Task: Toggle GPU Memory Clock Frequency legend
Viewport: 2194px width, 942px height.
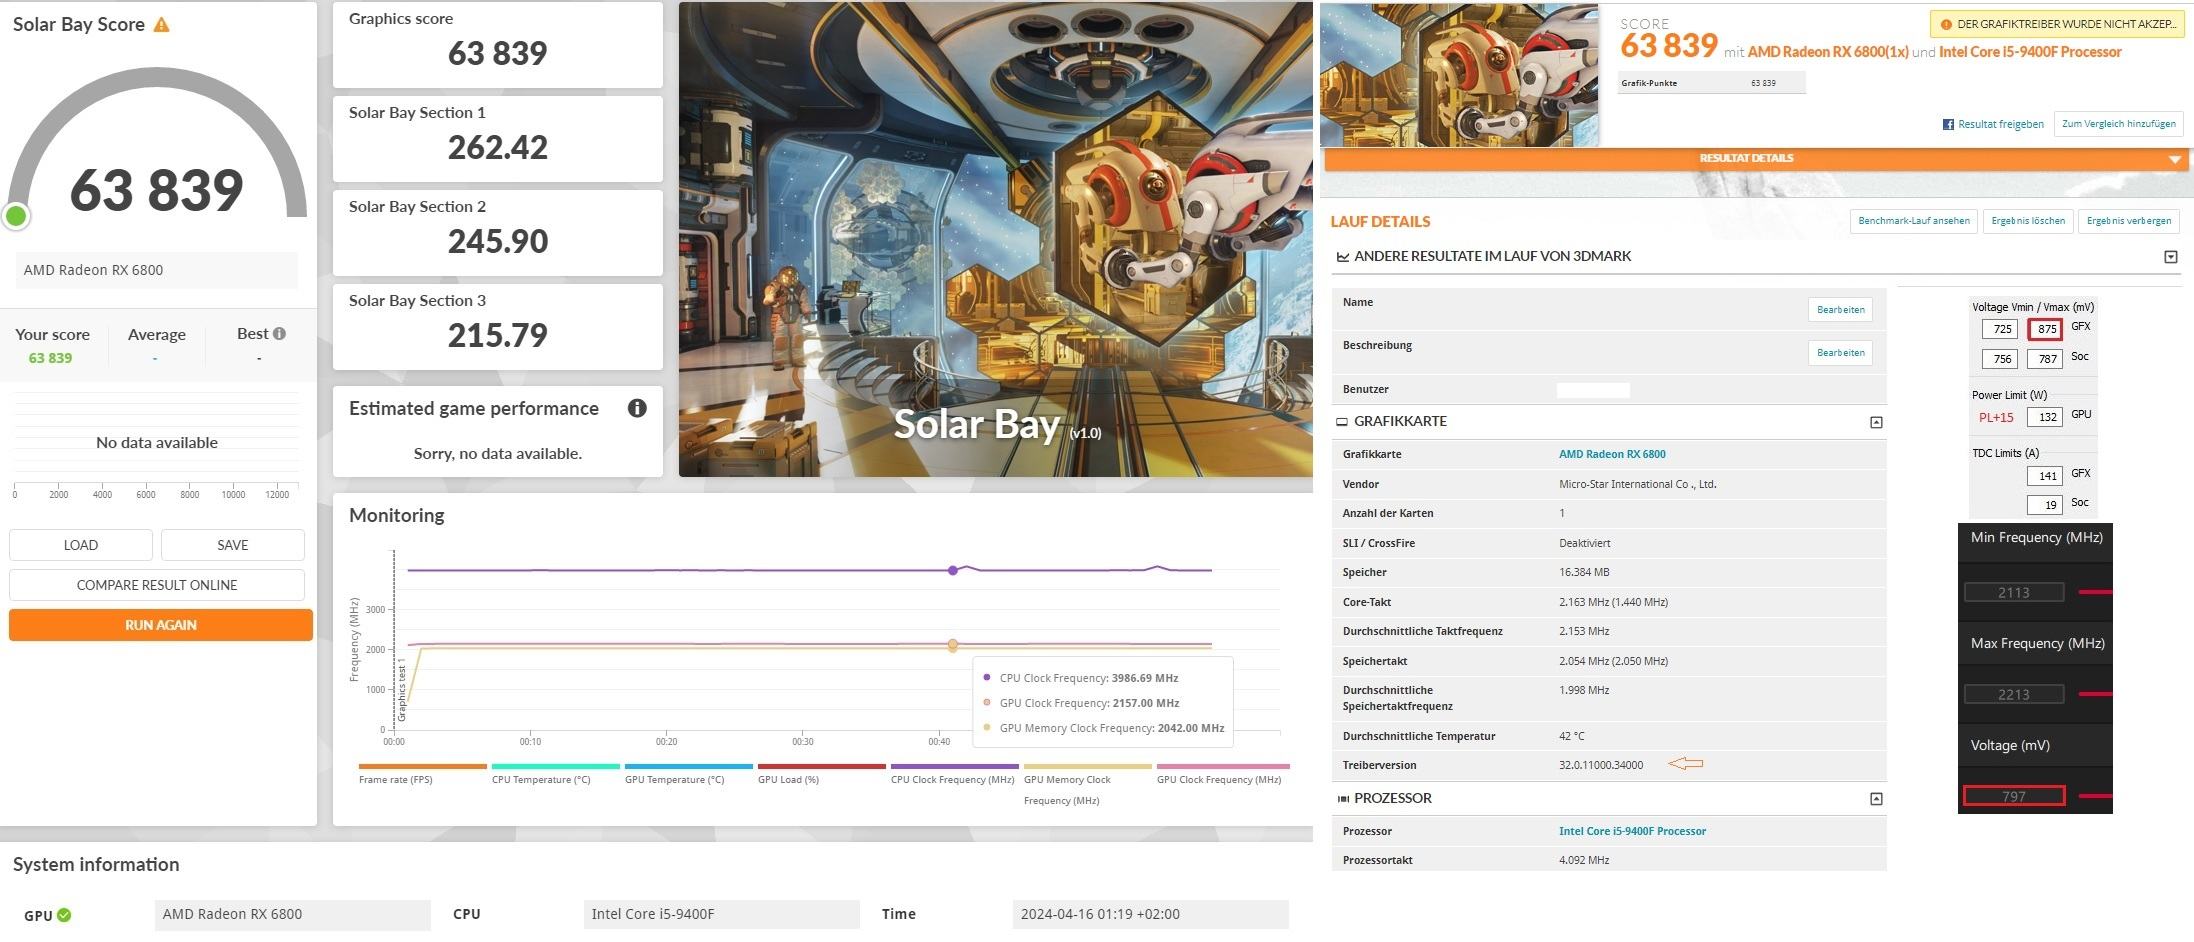Action: pyautogui.click(x=1087, y=785)
